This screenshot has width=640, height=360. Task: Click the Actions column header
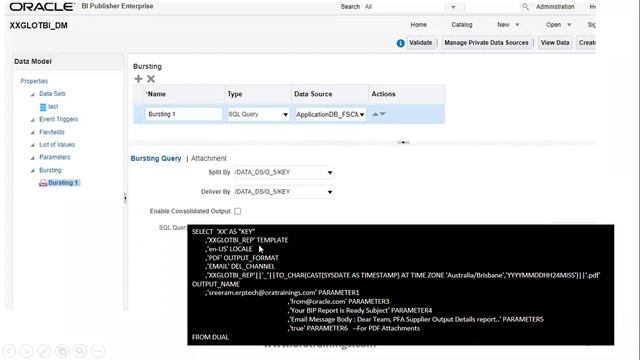click(x=383, y=94)
